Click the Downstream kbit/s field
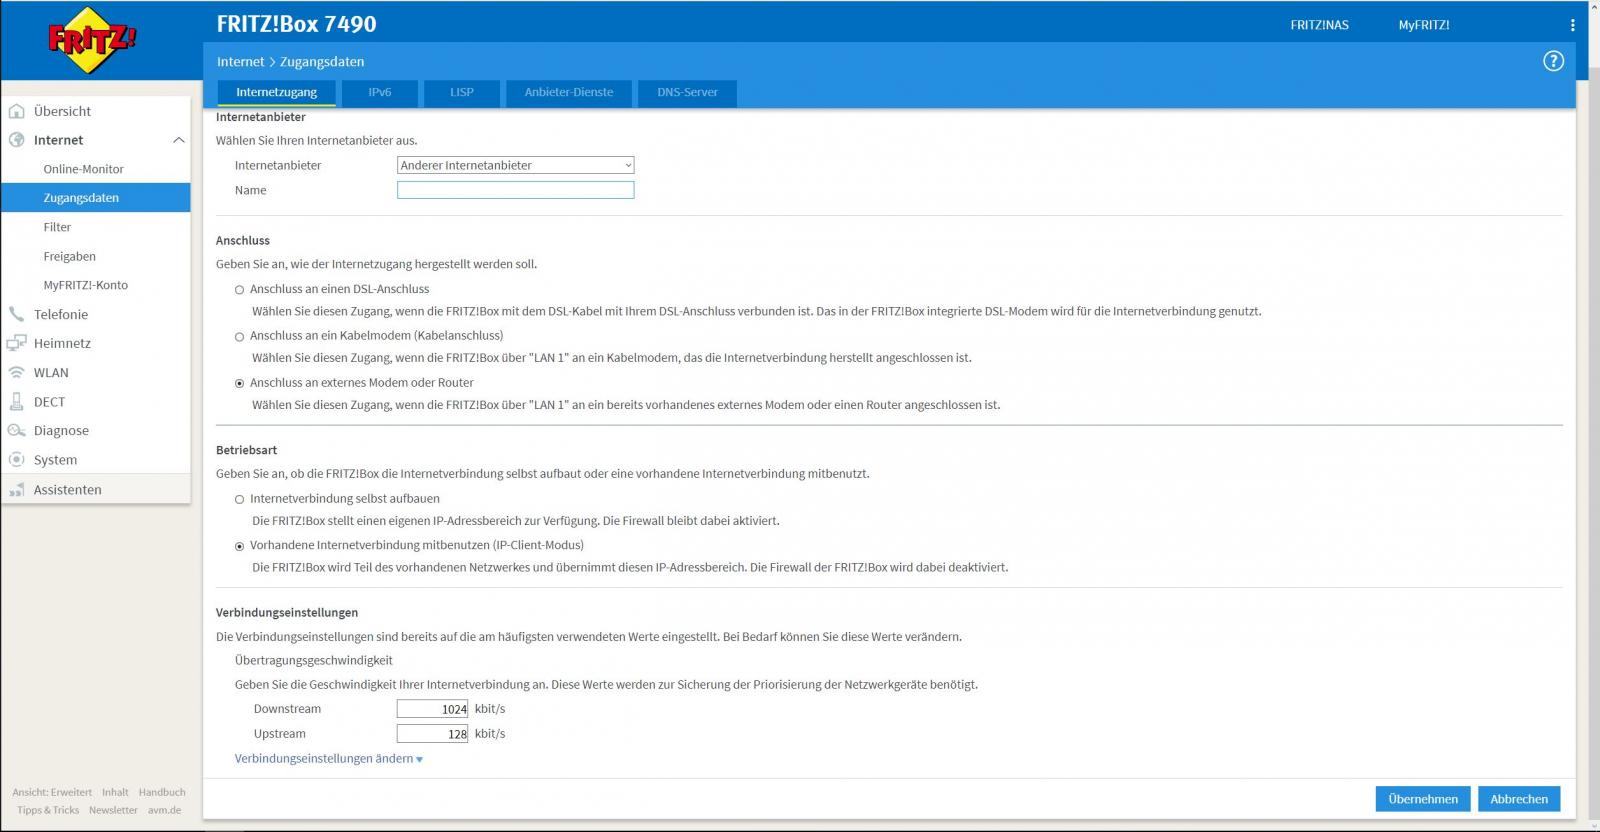 (432, 709)
